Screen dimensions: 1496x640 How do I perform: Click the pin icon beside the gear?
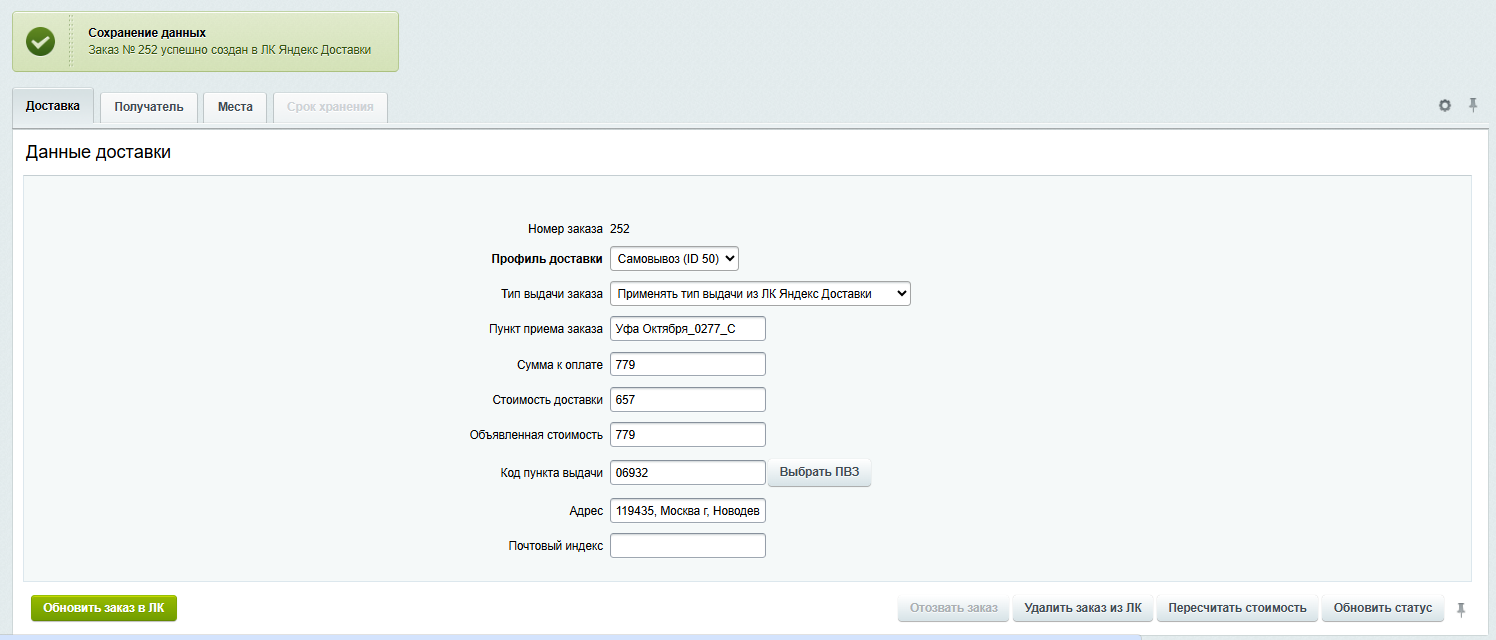tap(1473, 105)
